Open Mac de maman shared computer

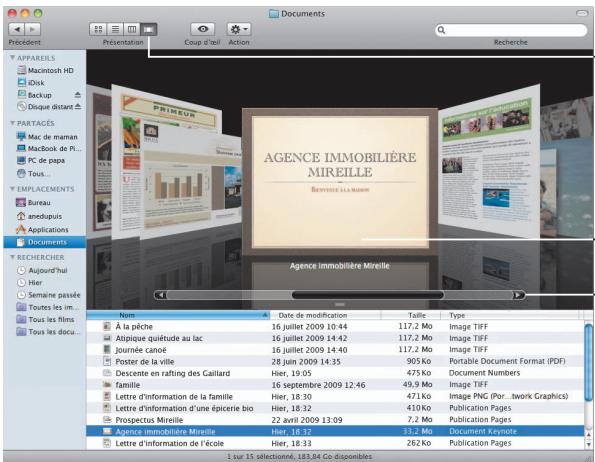[47, 137]
